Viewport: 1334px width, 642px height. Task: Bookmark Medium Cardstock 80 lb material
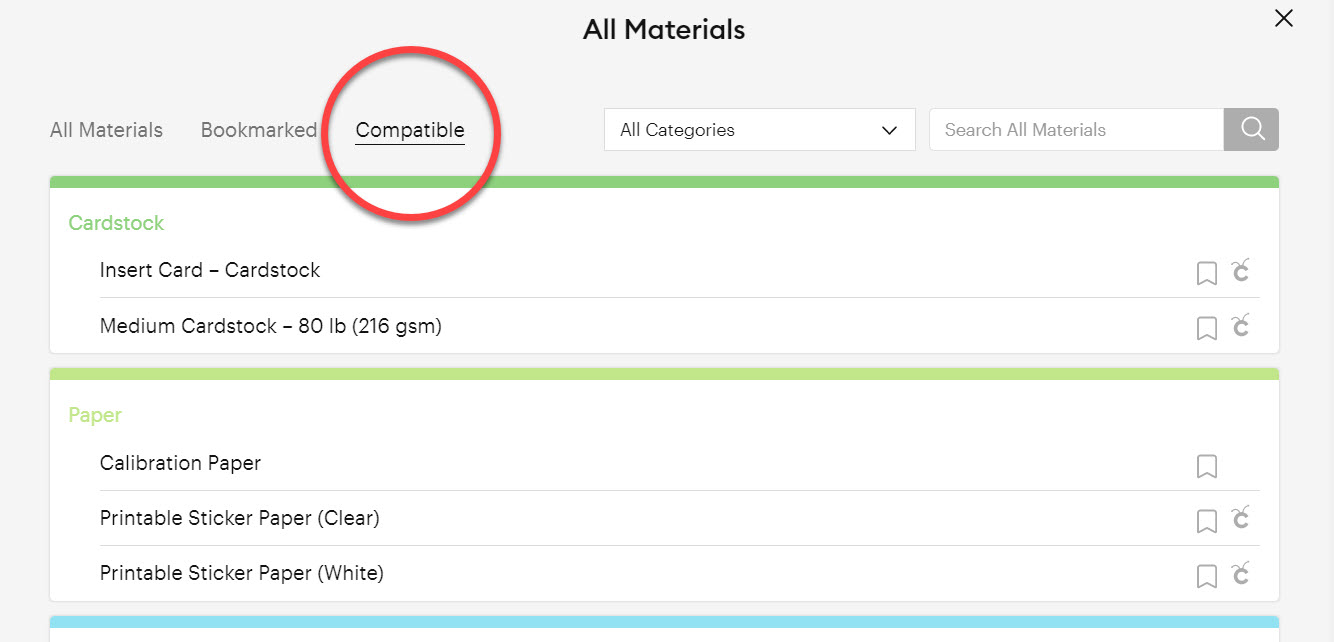point(1207,328)
